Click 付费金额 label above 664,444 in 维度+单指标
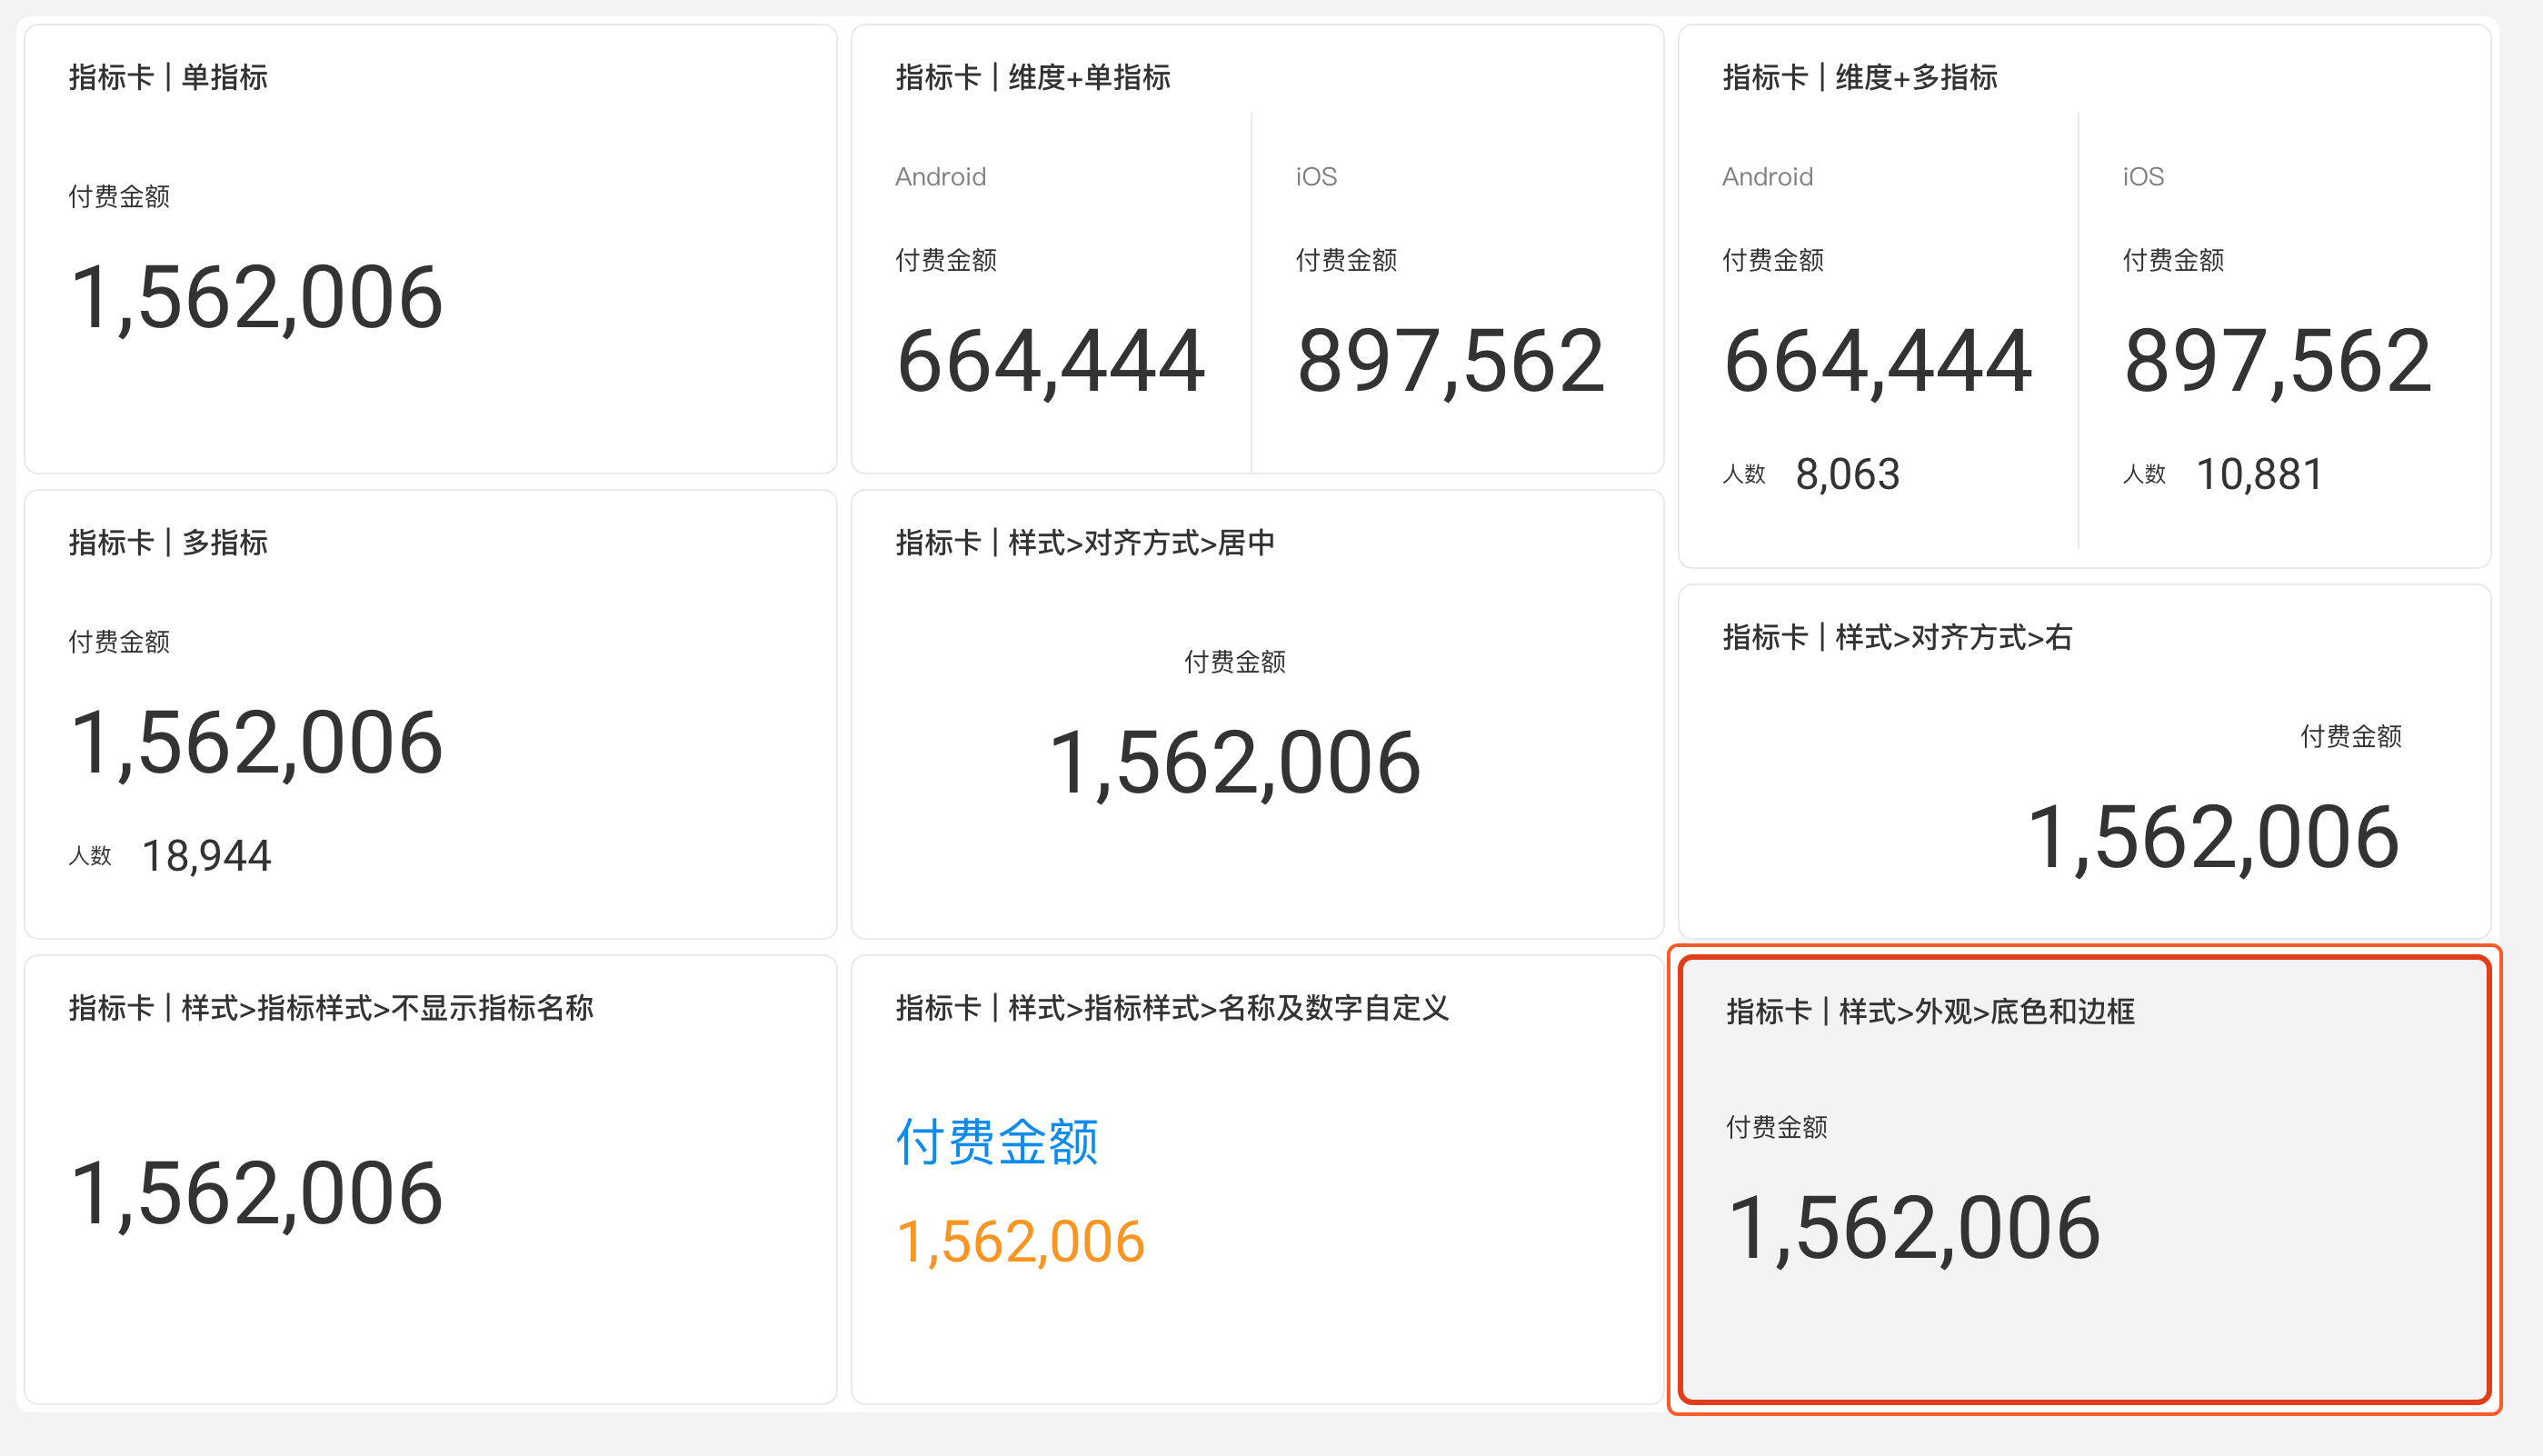Screen dimensions: 2543x1456 [946, 260]
